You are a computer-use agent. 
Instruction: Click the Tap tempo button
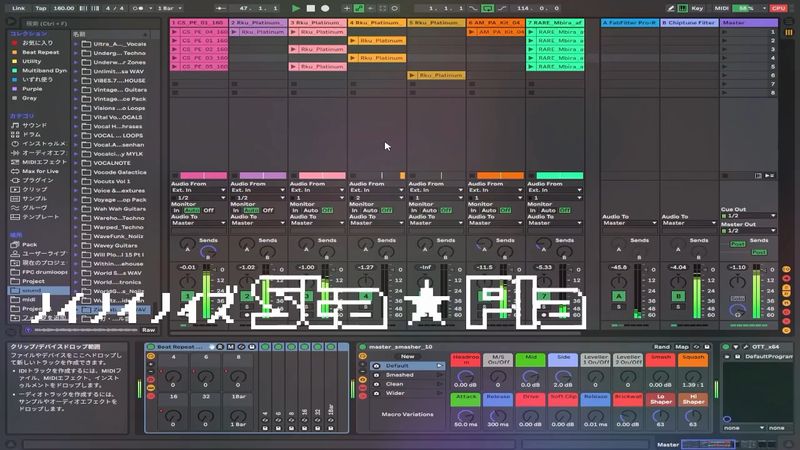pos(41,8)
